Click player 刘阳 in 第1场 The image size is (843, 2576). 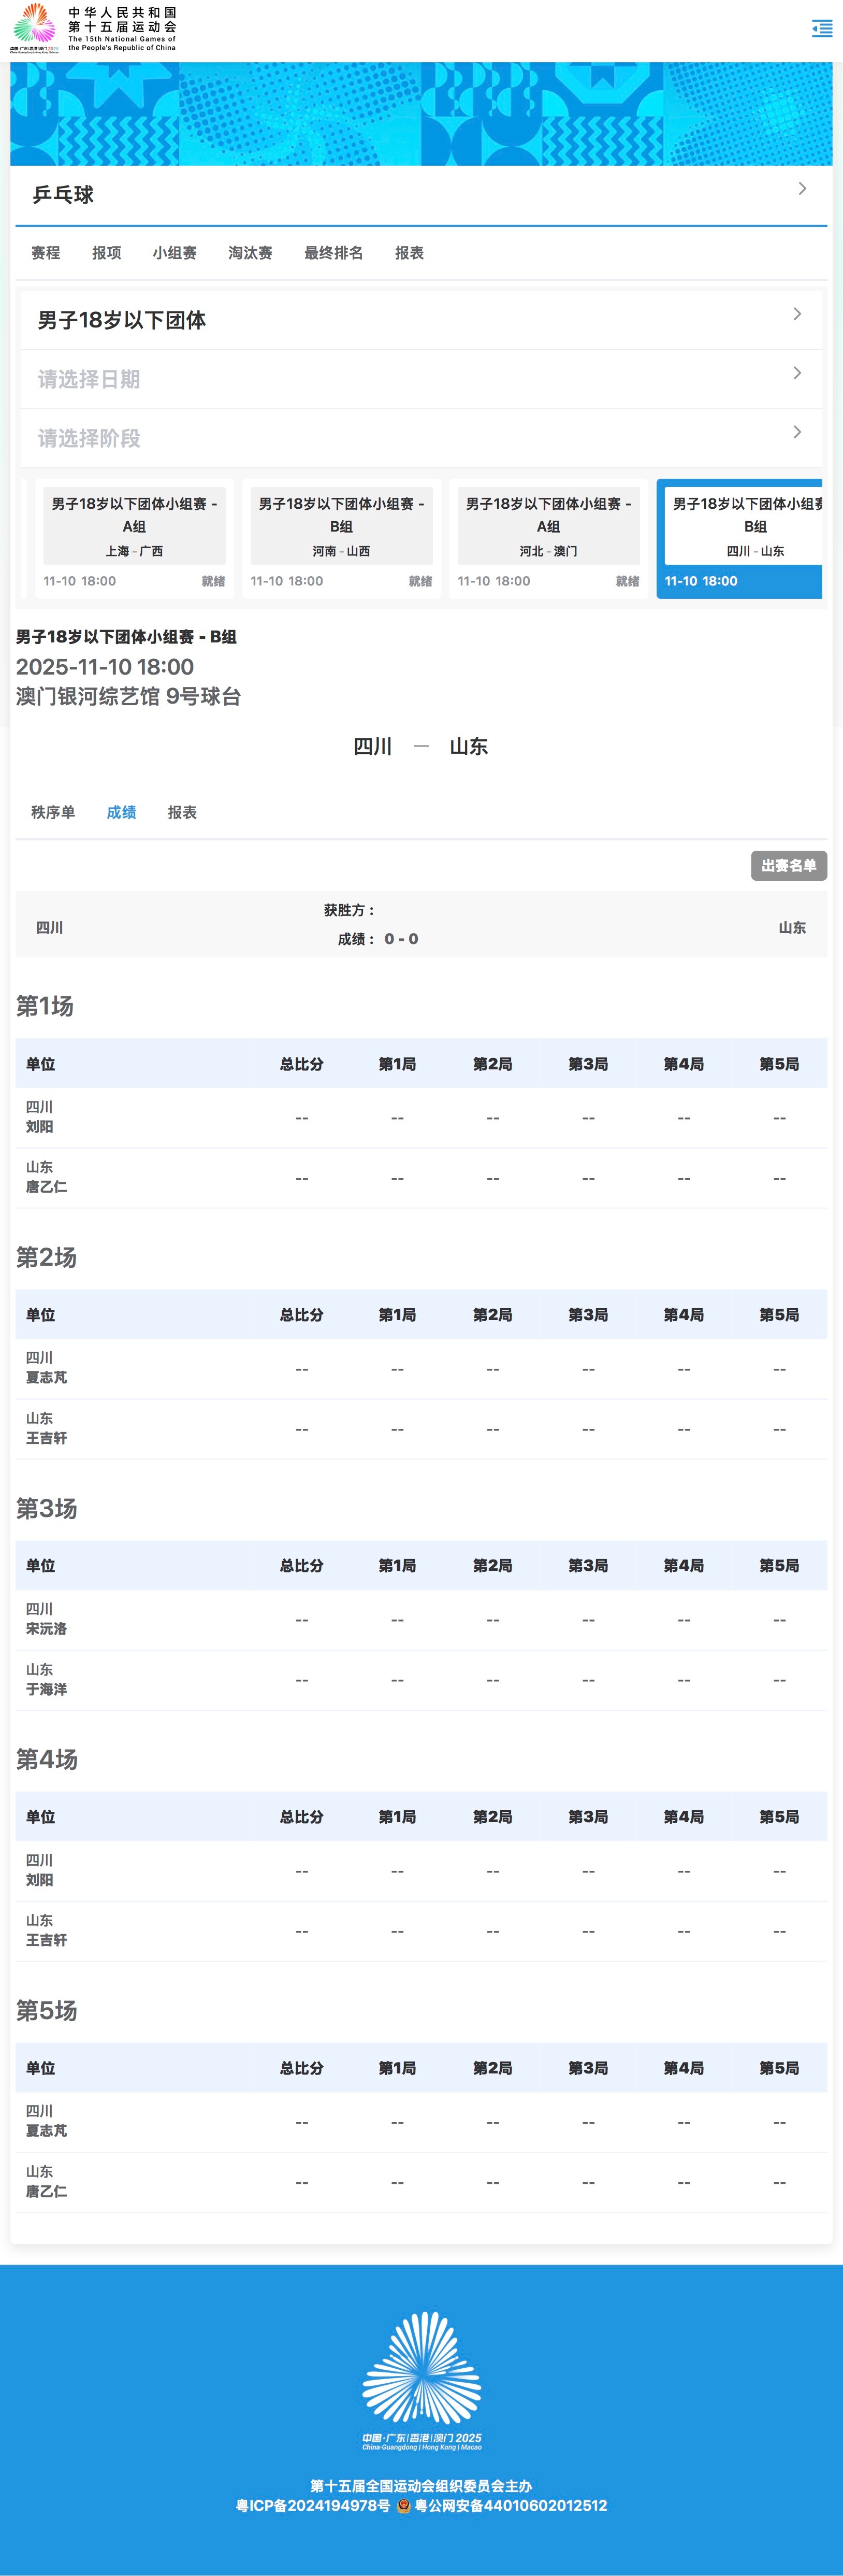(40, 1127)
